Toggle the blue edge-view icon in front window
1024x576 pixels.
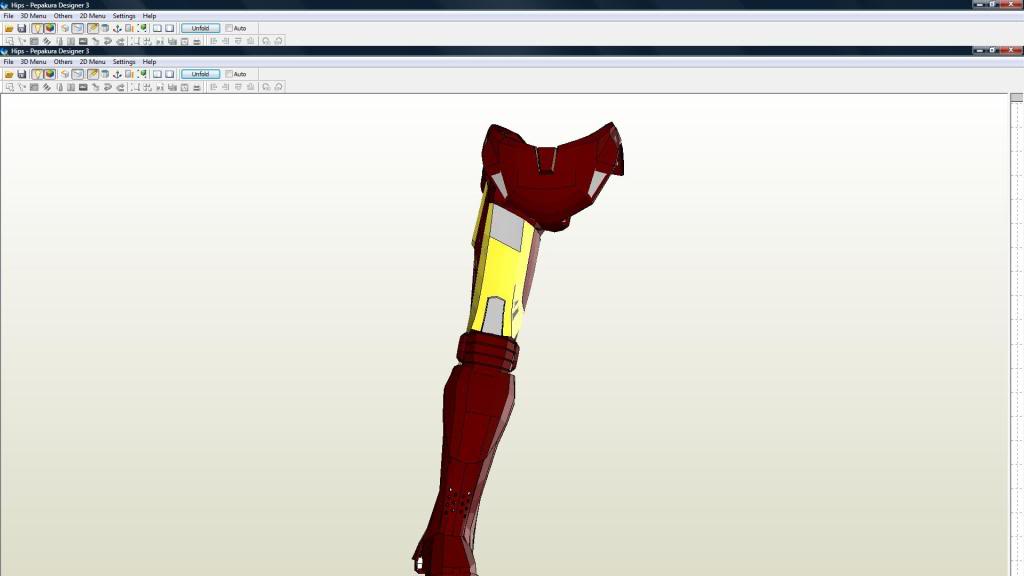coord(78,74)
